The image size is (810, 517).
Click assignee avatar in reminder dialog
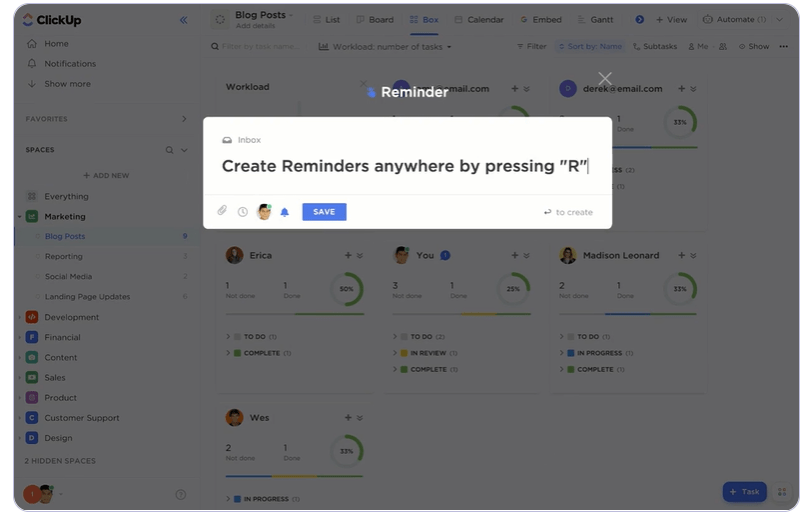[x=264, y=212]
